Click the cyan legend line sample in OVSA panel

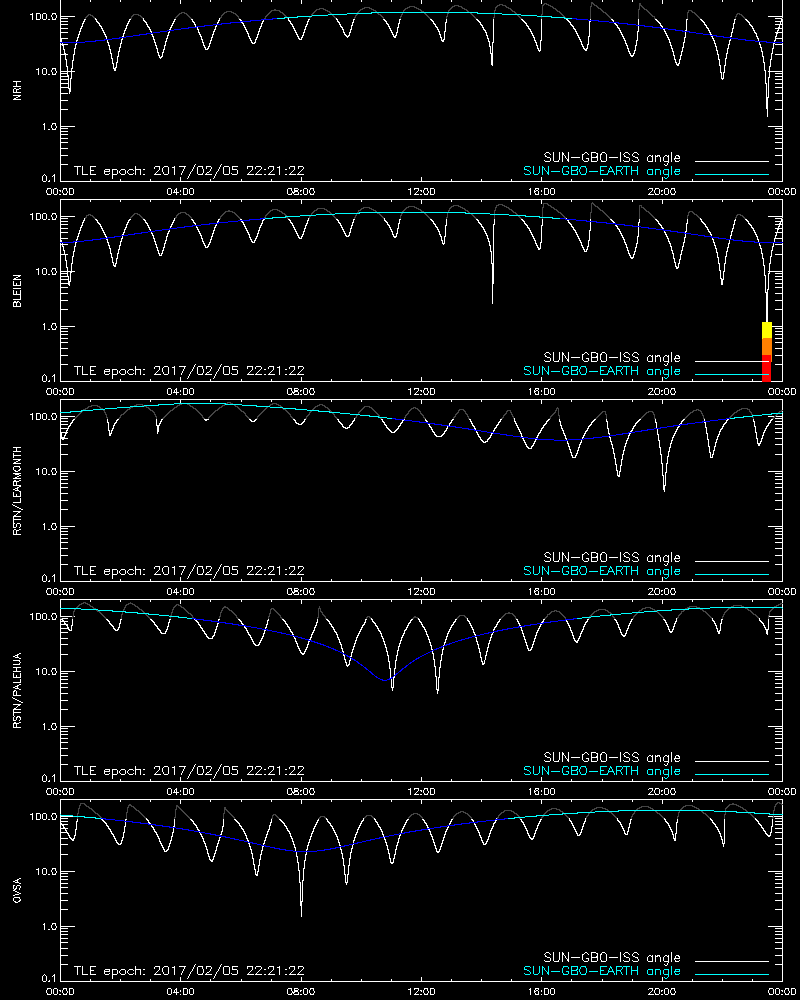pos(732,974)
